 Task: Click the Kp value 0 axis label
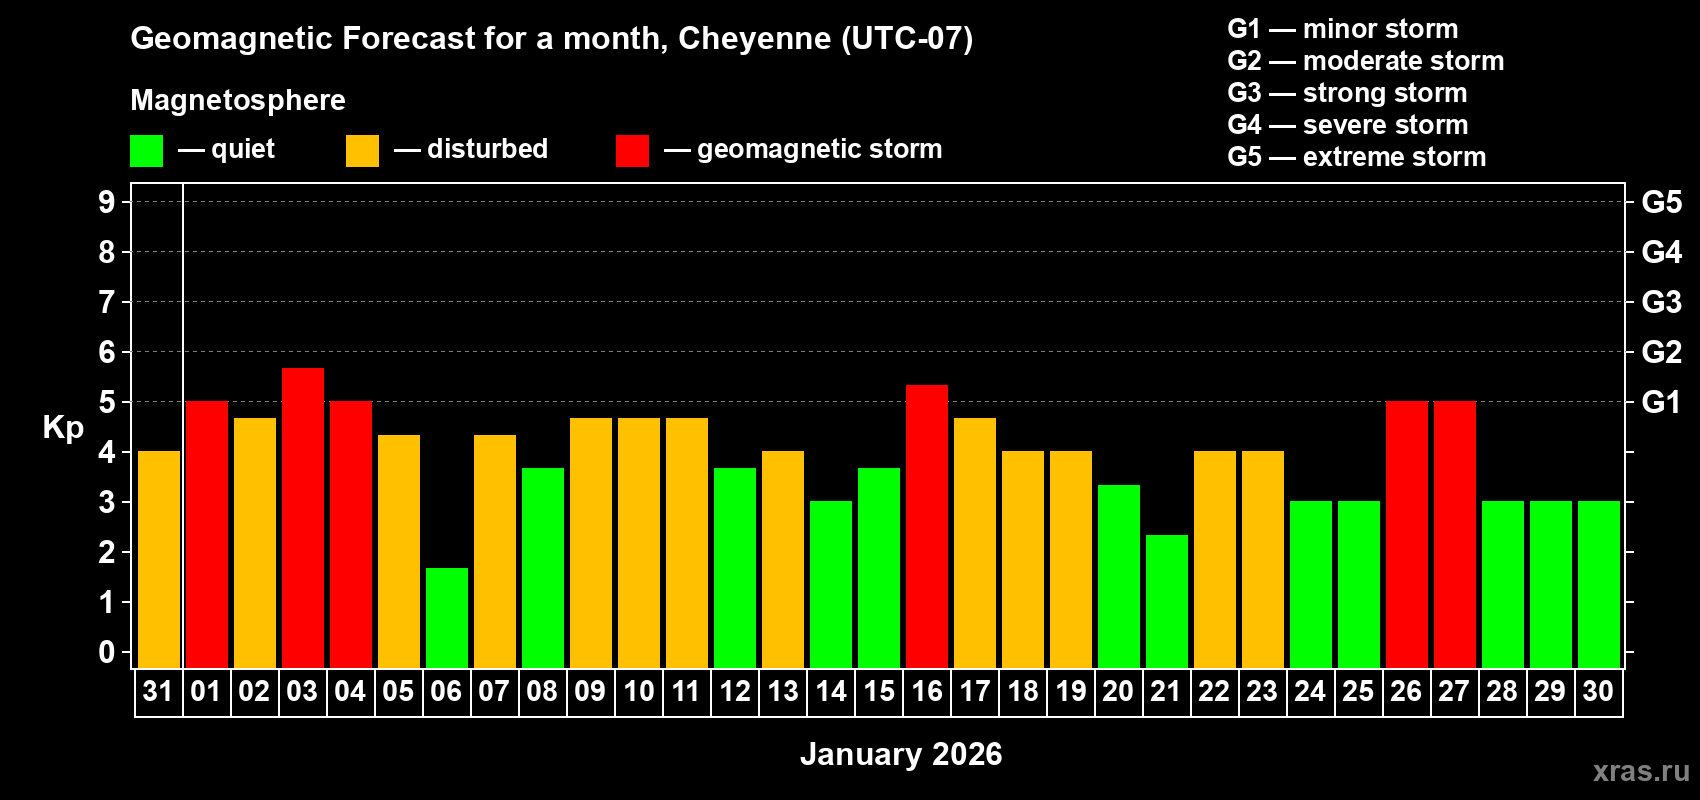click(x=107, y=652)
